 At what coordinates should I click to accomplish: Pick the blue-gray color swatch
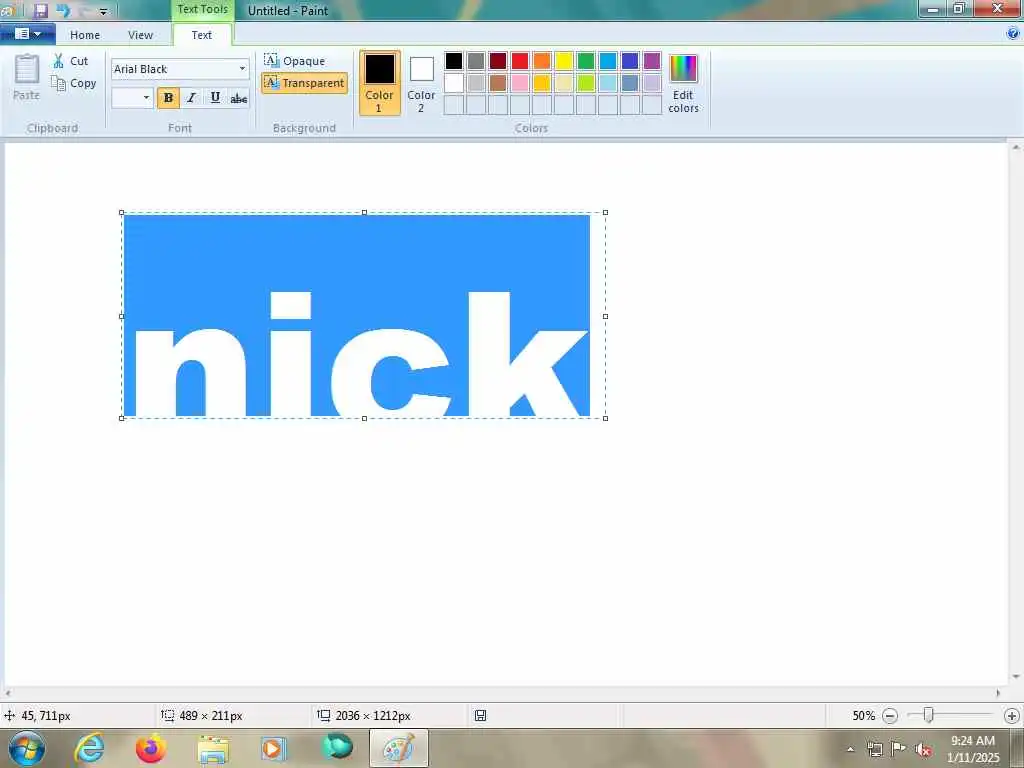point(630,83)
